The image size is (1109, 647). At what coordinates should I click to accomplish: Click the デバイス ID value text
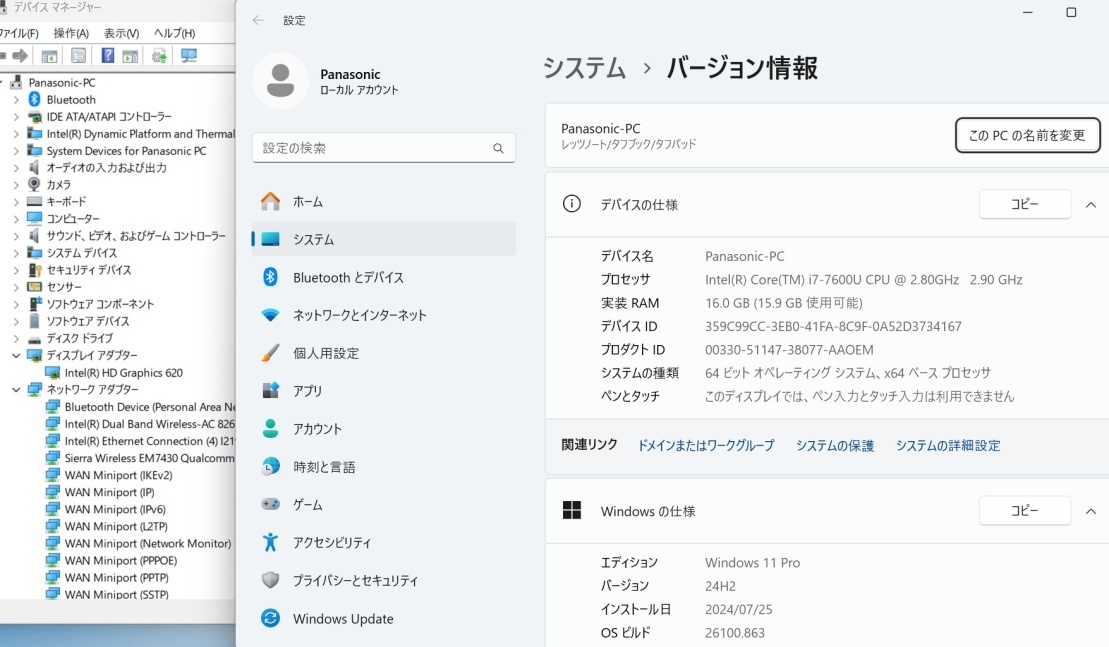click(x=833, y=327)
